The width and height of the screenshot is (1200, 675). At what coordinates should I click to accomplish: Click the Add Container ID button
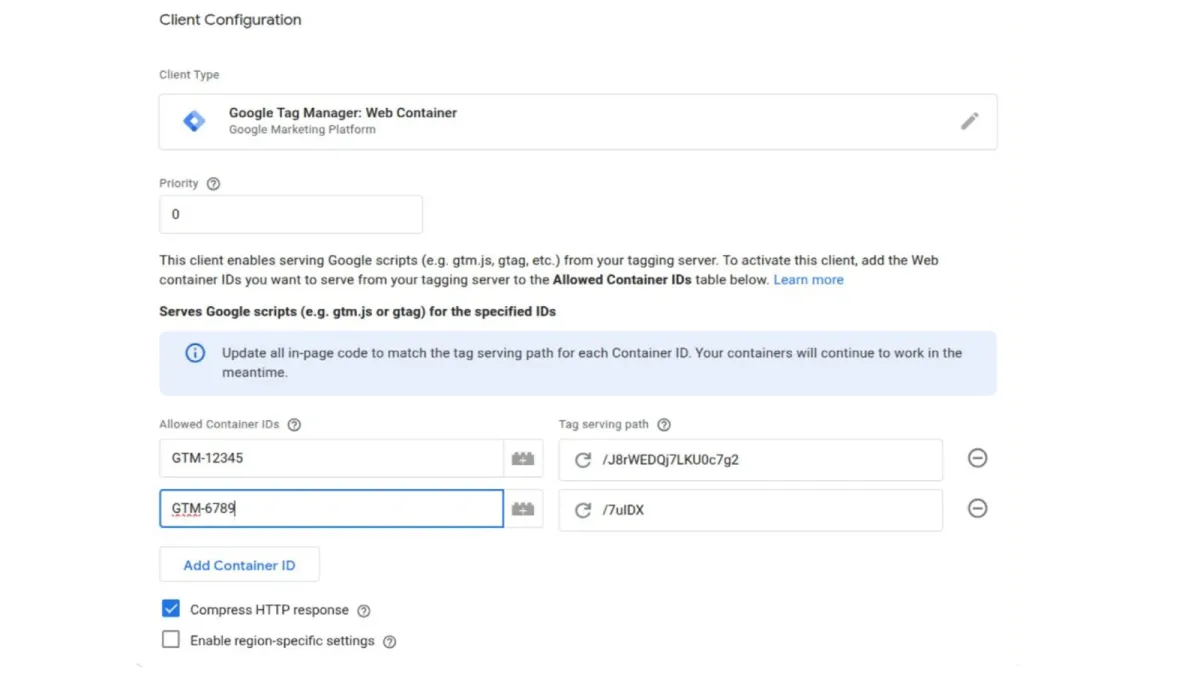[240, 565]
